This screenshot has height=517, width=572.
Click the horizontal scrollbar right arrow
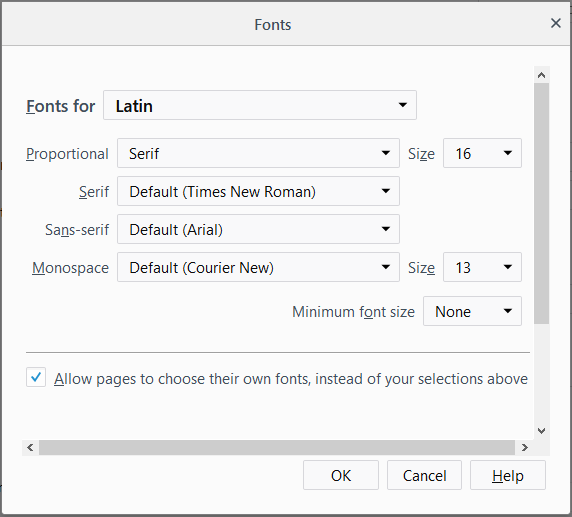(x=525, y=447)
